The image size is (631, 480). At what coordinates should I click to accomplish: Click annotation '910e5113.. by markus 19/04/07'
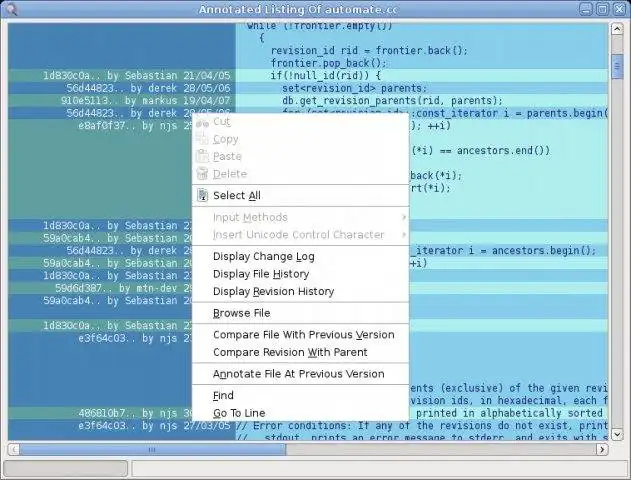click(146, 101)
